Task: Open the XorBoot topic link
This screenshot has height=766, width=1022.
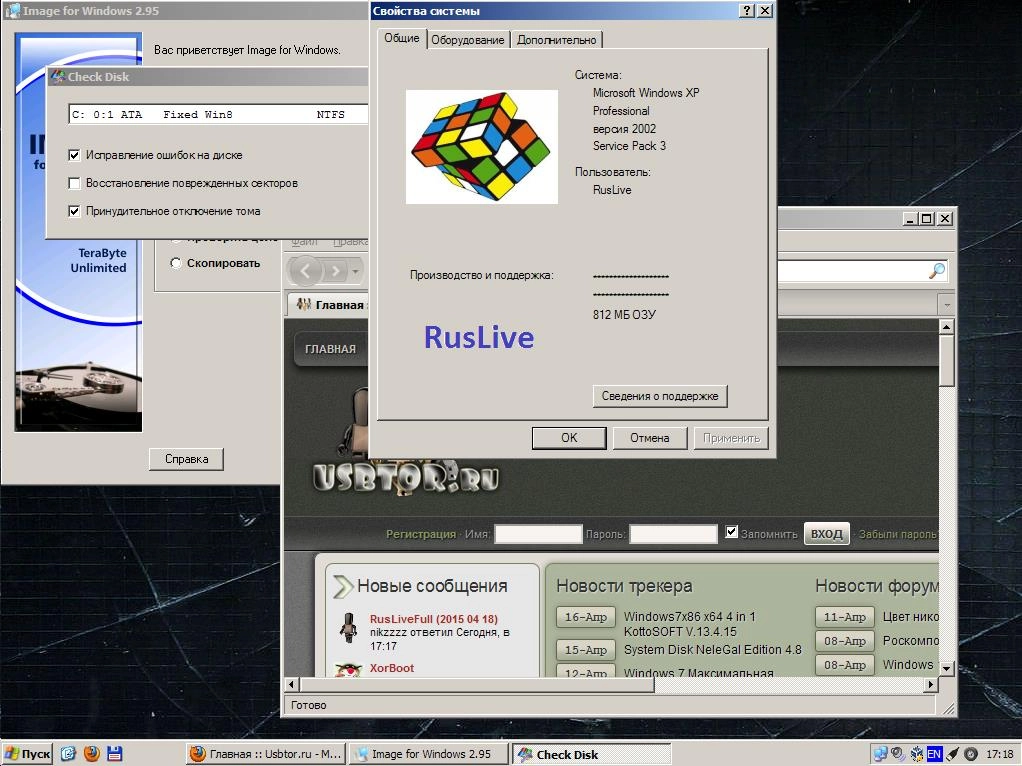Action: click(x=392, y=668)
